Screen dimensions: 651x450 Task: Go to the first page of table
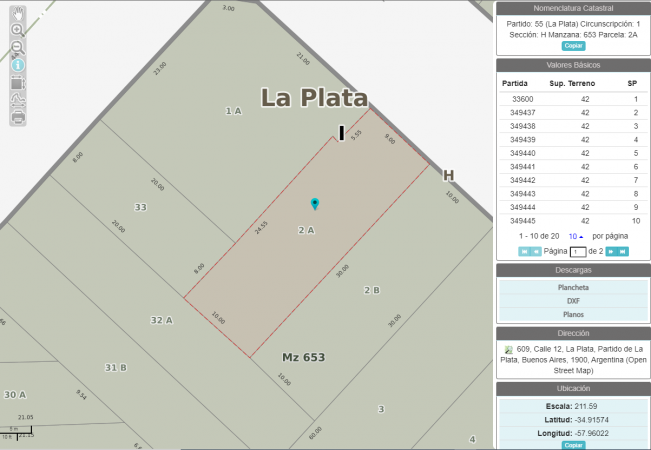[x=523, y=251]
